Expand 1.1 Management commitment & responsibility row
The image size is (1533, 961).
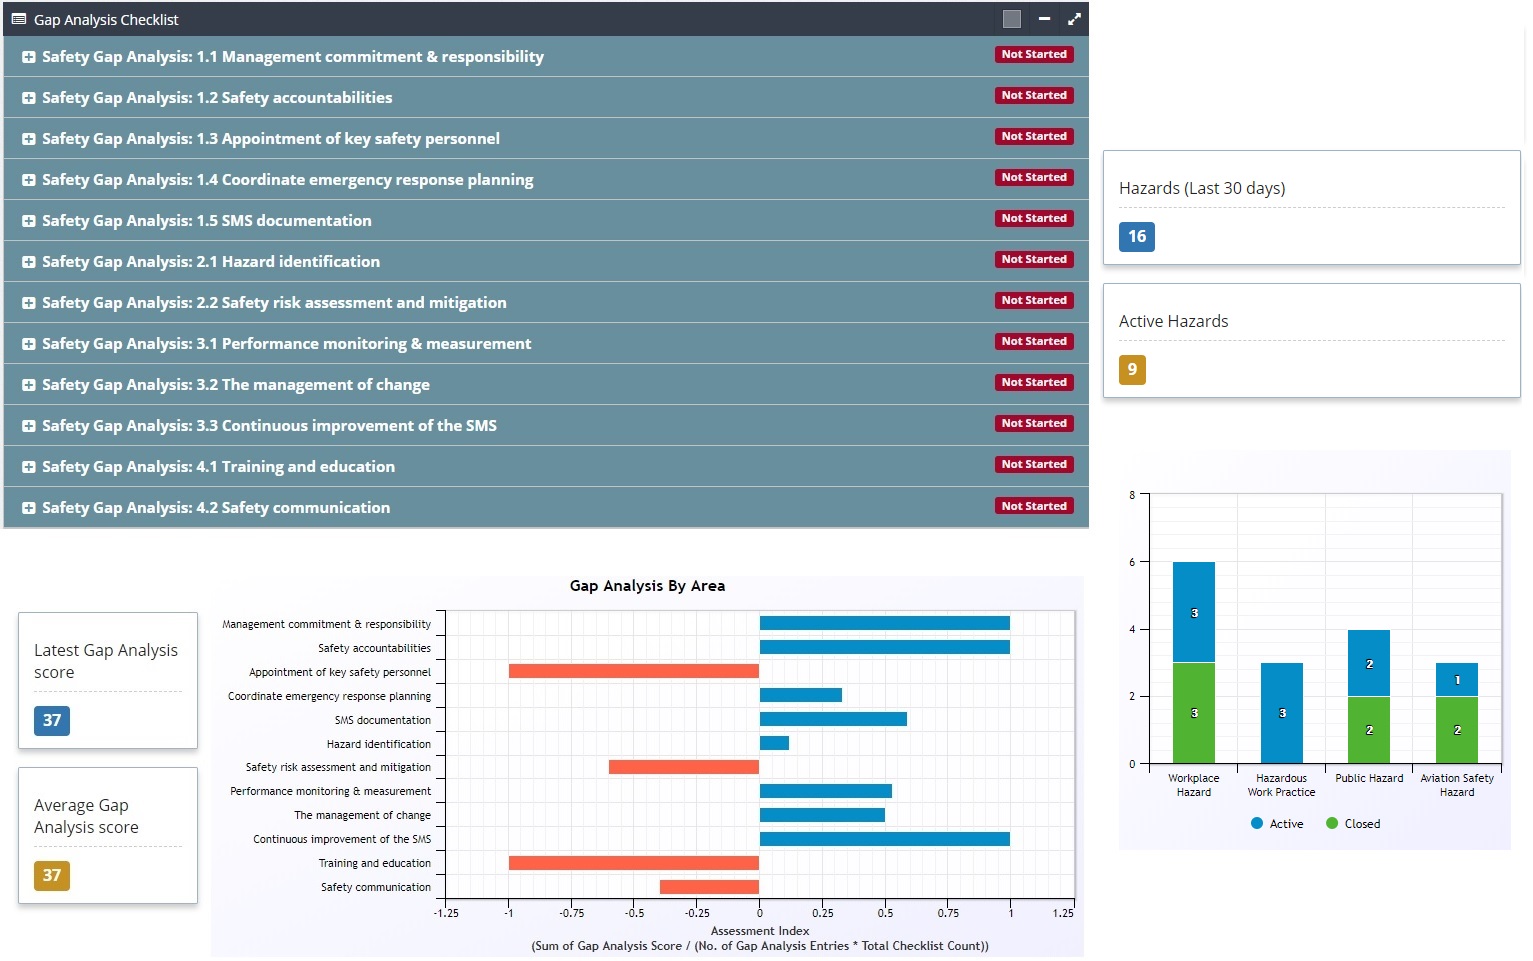29,58
